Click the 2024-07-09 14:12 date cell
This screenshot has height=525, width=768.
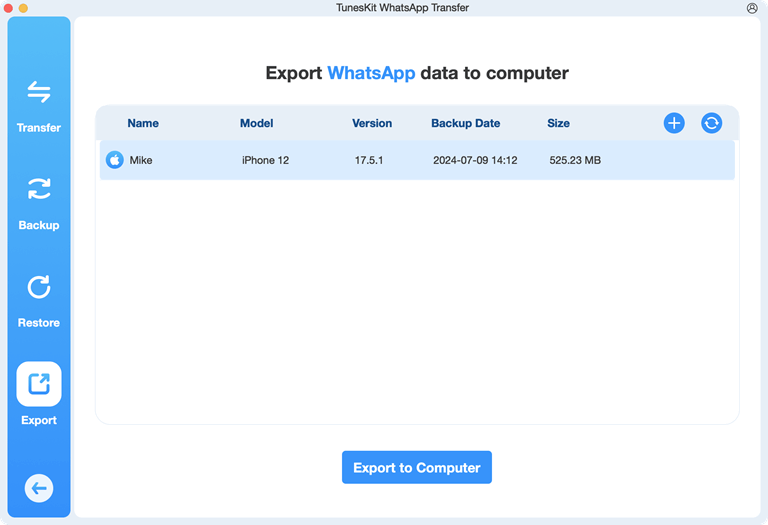pyautogui.click(x=475, y=160)
